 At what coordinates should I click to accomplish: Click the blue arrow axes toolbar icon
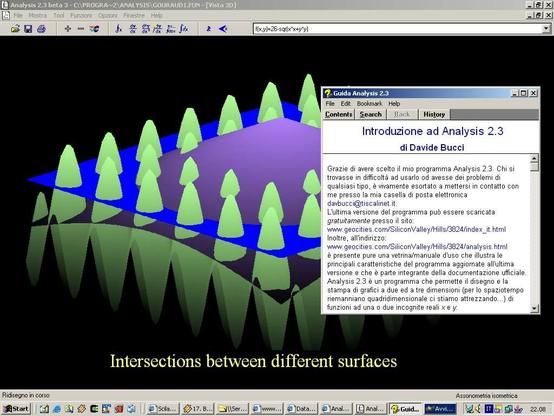(223, 29)
